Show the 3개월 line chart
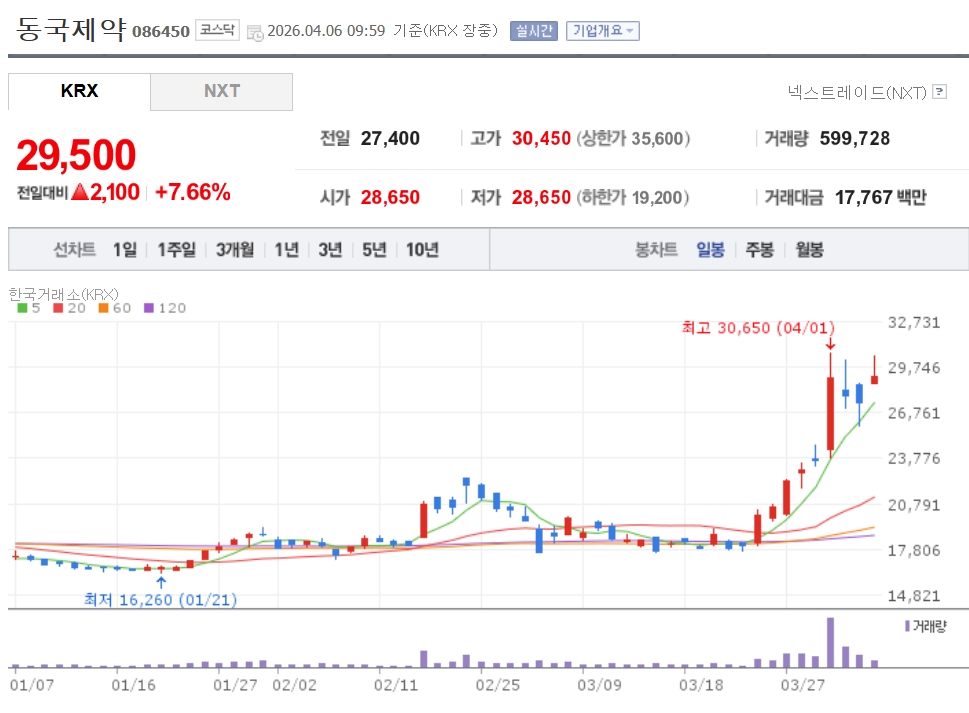Screen dimensions: 969x713 point(235,250)
